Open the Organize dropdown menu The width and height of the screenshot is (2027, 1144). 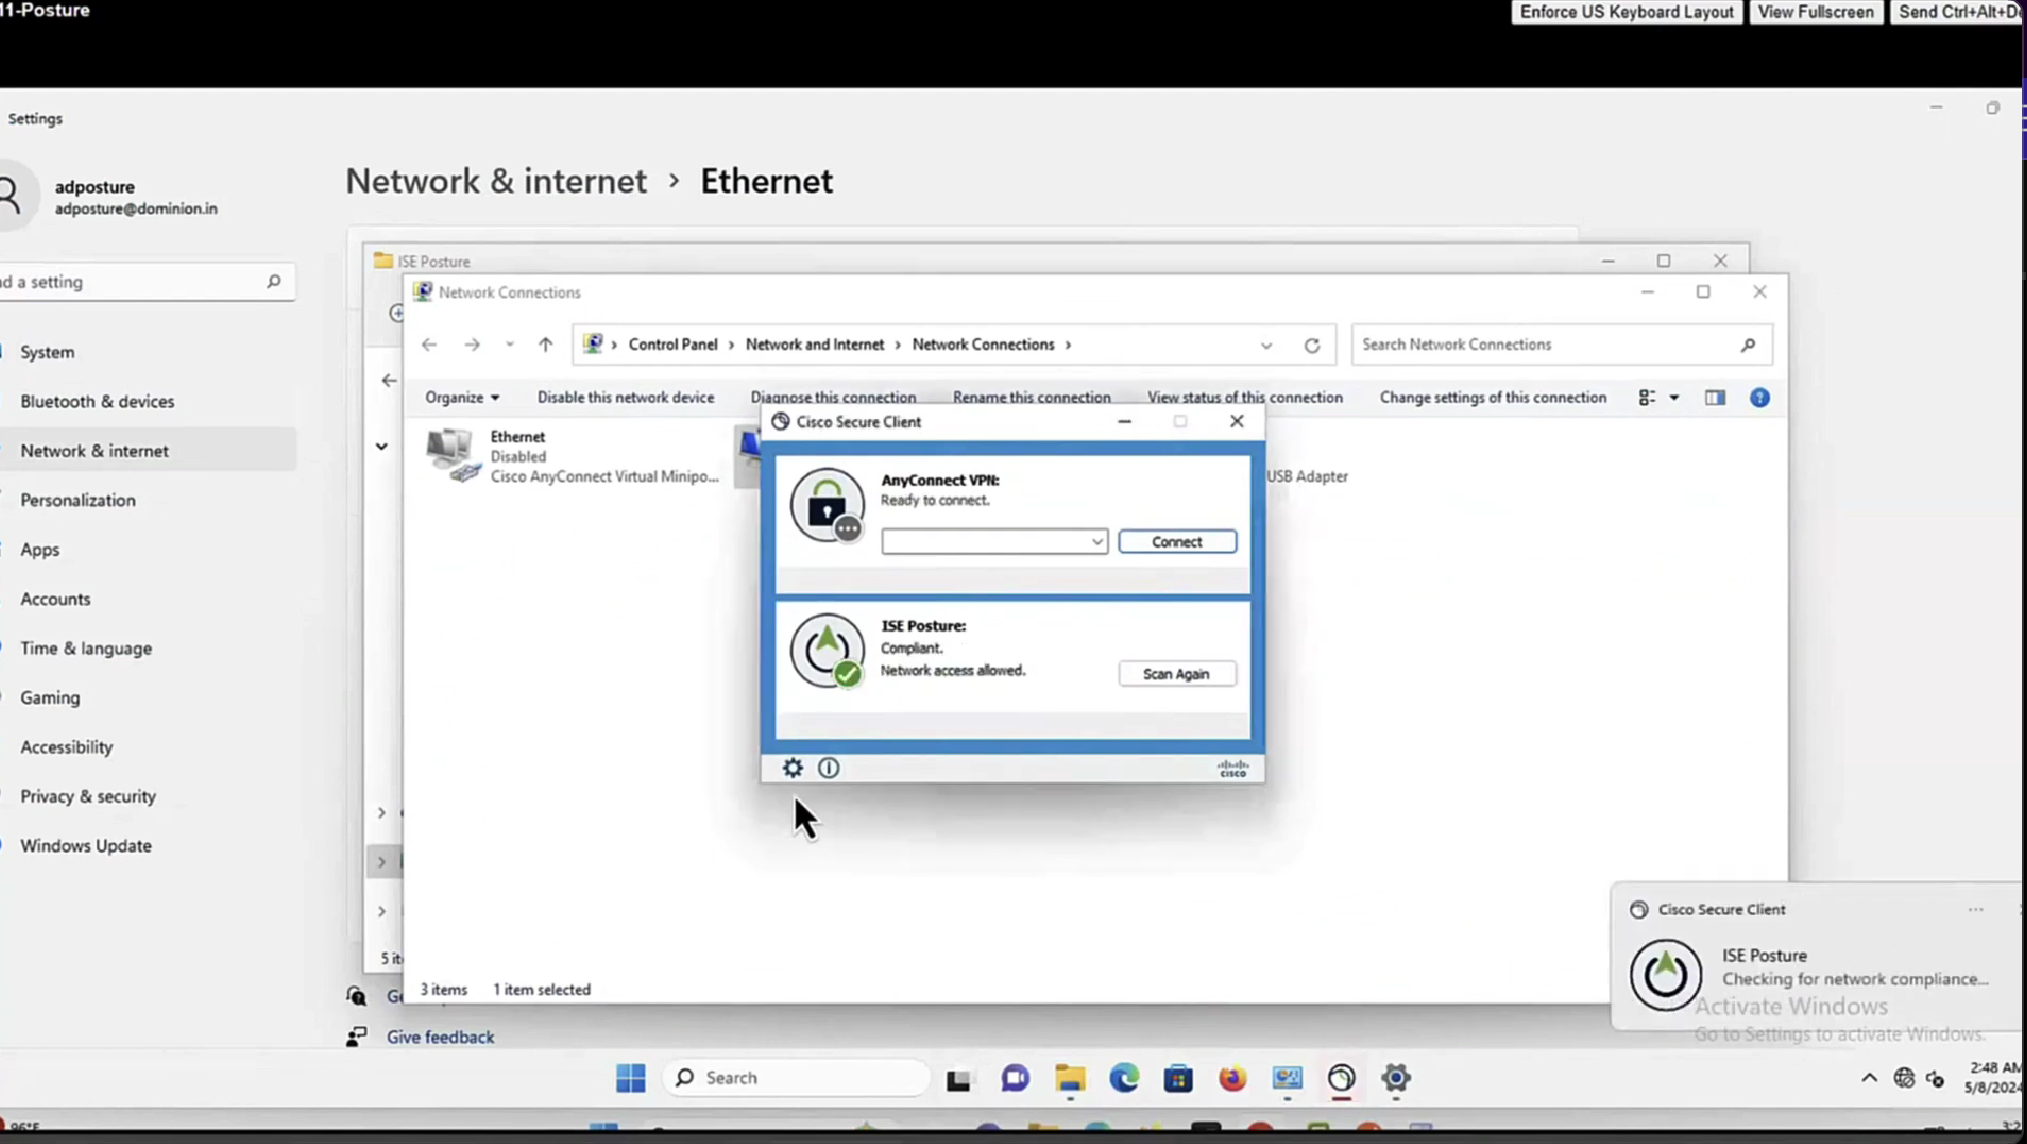tap(461, 398)
